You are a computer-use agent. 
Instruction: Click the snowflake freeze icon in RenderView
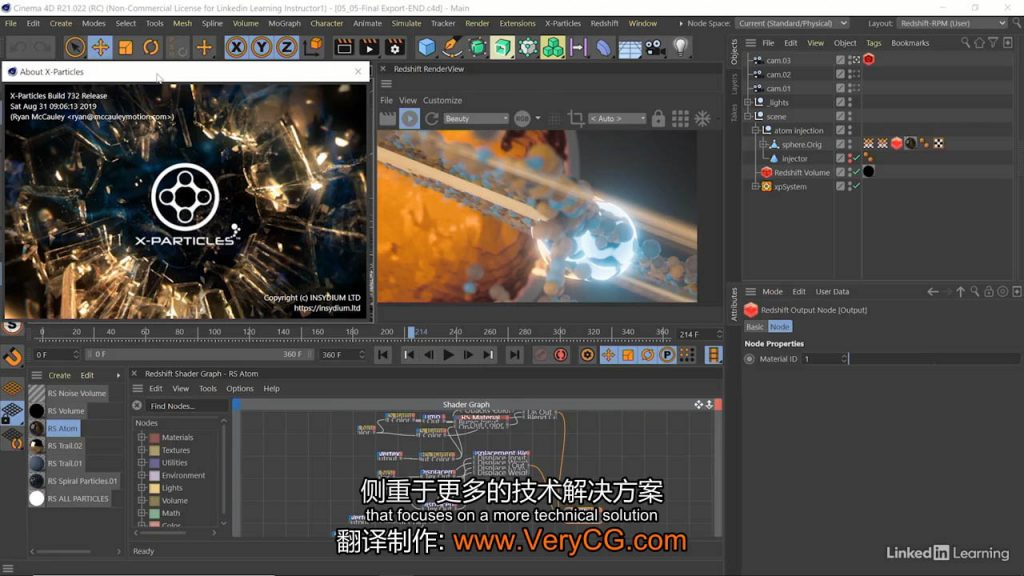point(702,118)
